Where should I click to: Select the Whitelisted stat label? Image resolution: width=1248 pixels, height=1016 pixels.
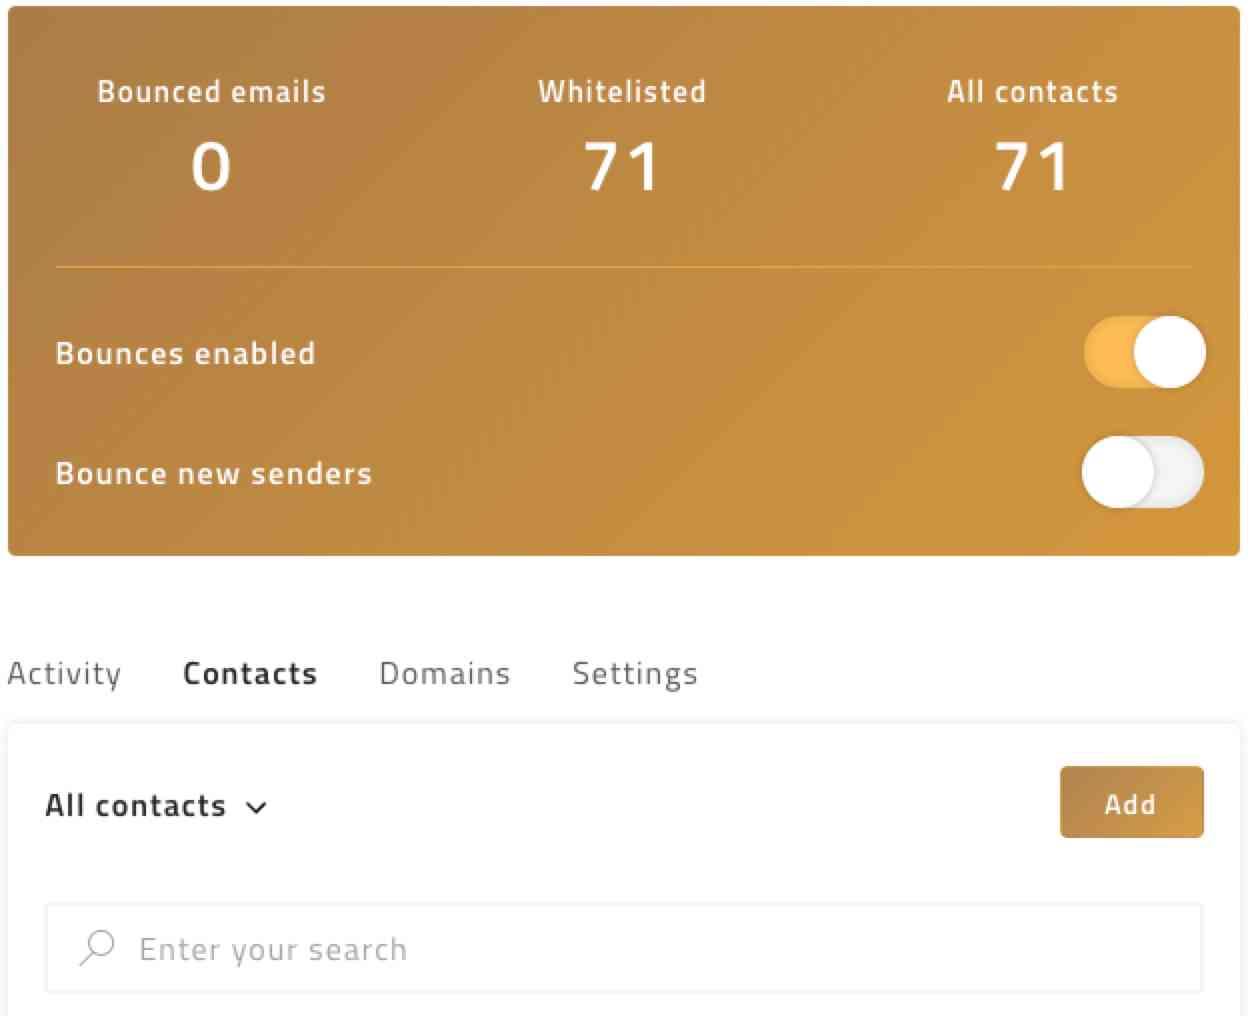[621, 91]
